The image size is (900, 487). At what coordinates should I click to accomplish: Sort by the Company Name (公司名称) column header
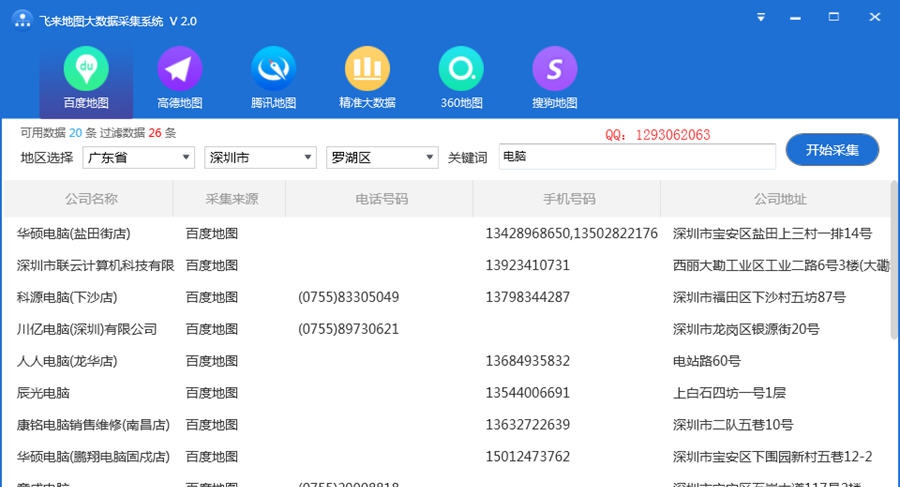[91, 199]
